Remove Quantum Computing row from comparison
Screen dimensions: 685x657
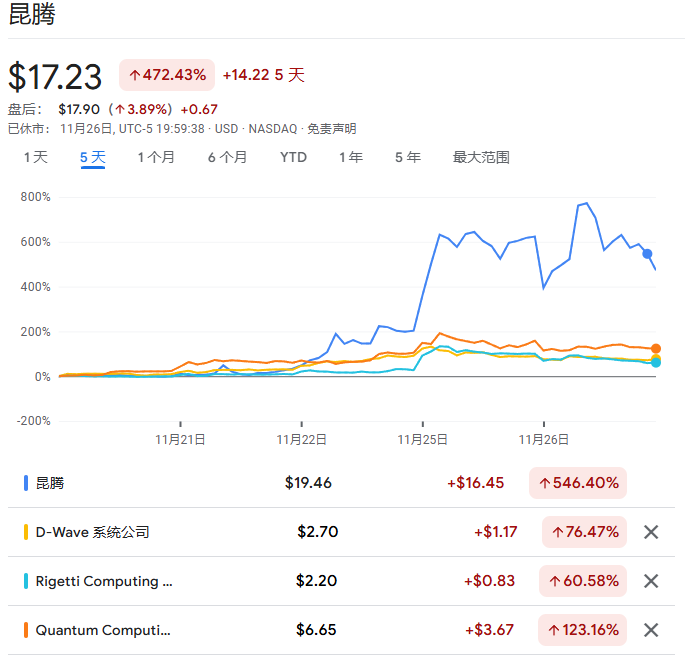(651, 630)
